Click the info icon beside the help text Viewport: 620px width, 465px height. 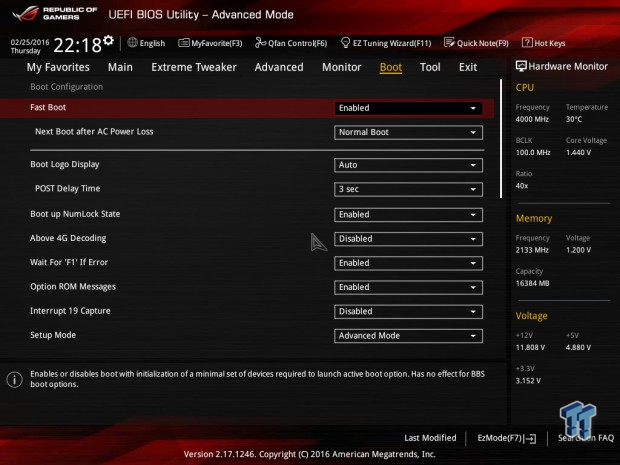point(14,380)
